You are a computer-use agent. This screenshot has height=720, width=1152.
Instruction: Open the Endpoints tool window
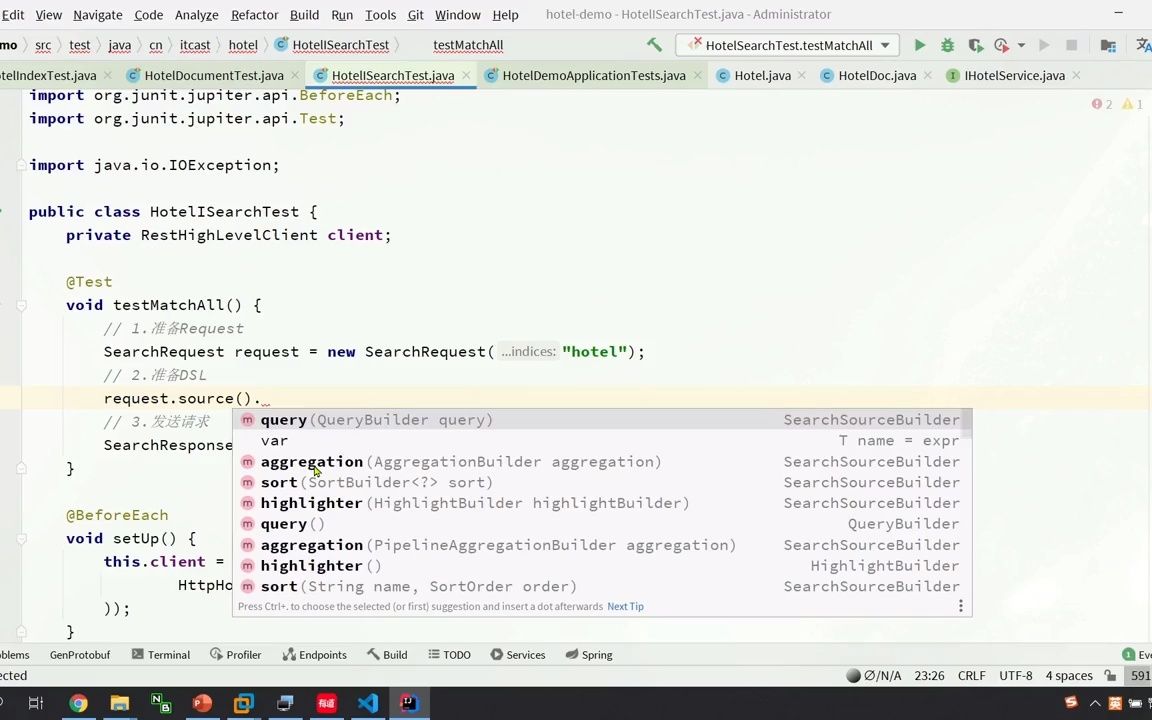322,654
